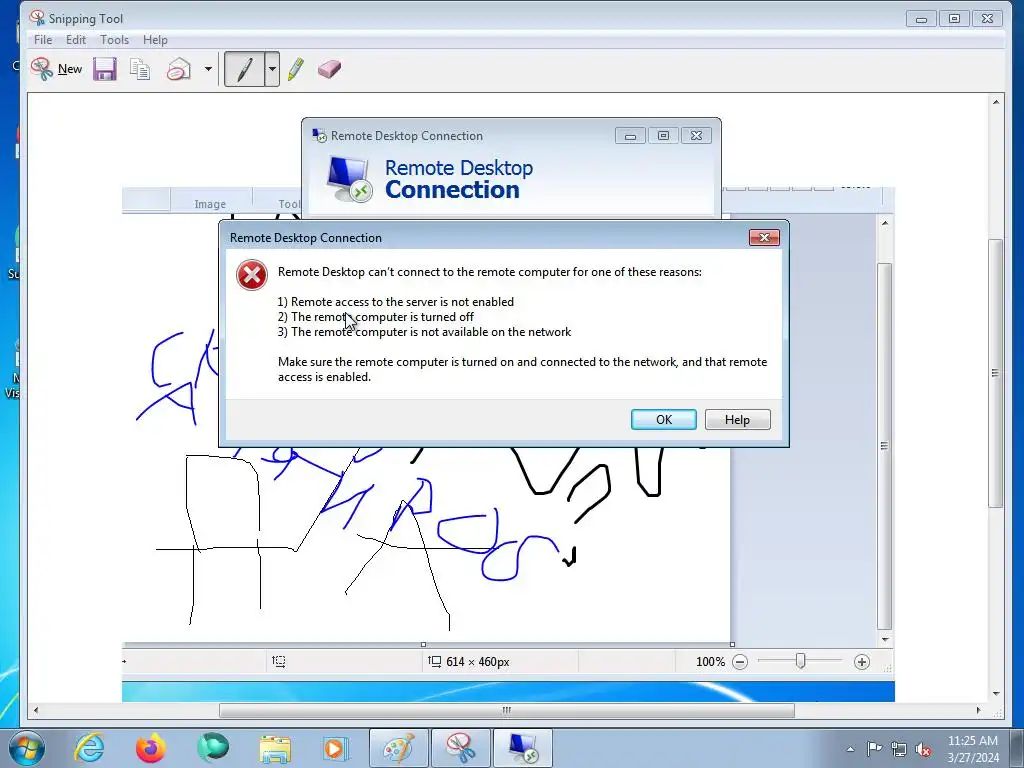Close the Remote Desktop error dialog
The height and width of the screenshot is (768, 1024).
click(x=764, y=237)
